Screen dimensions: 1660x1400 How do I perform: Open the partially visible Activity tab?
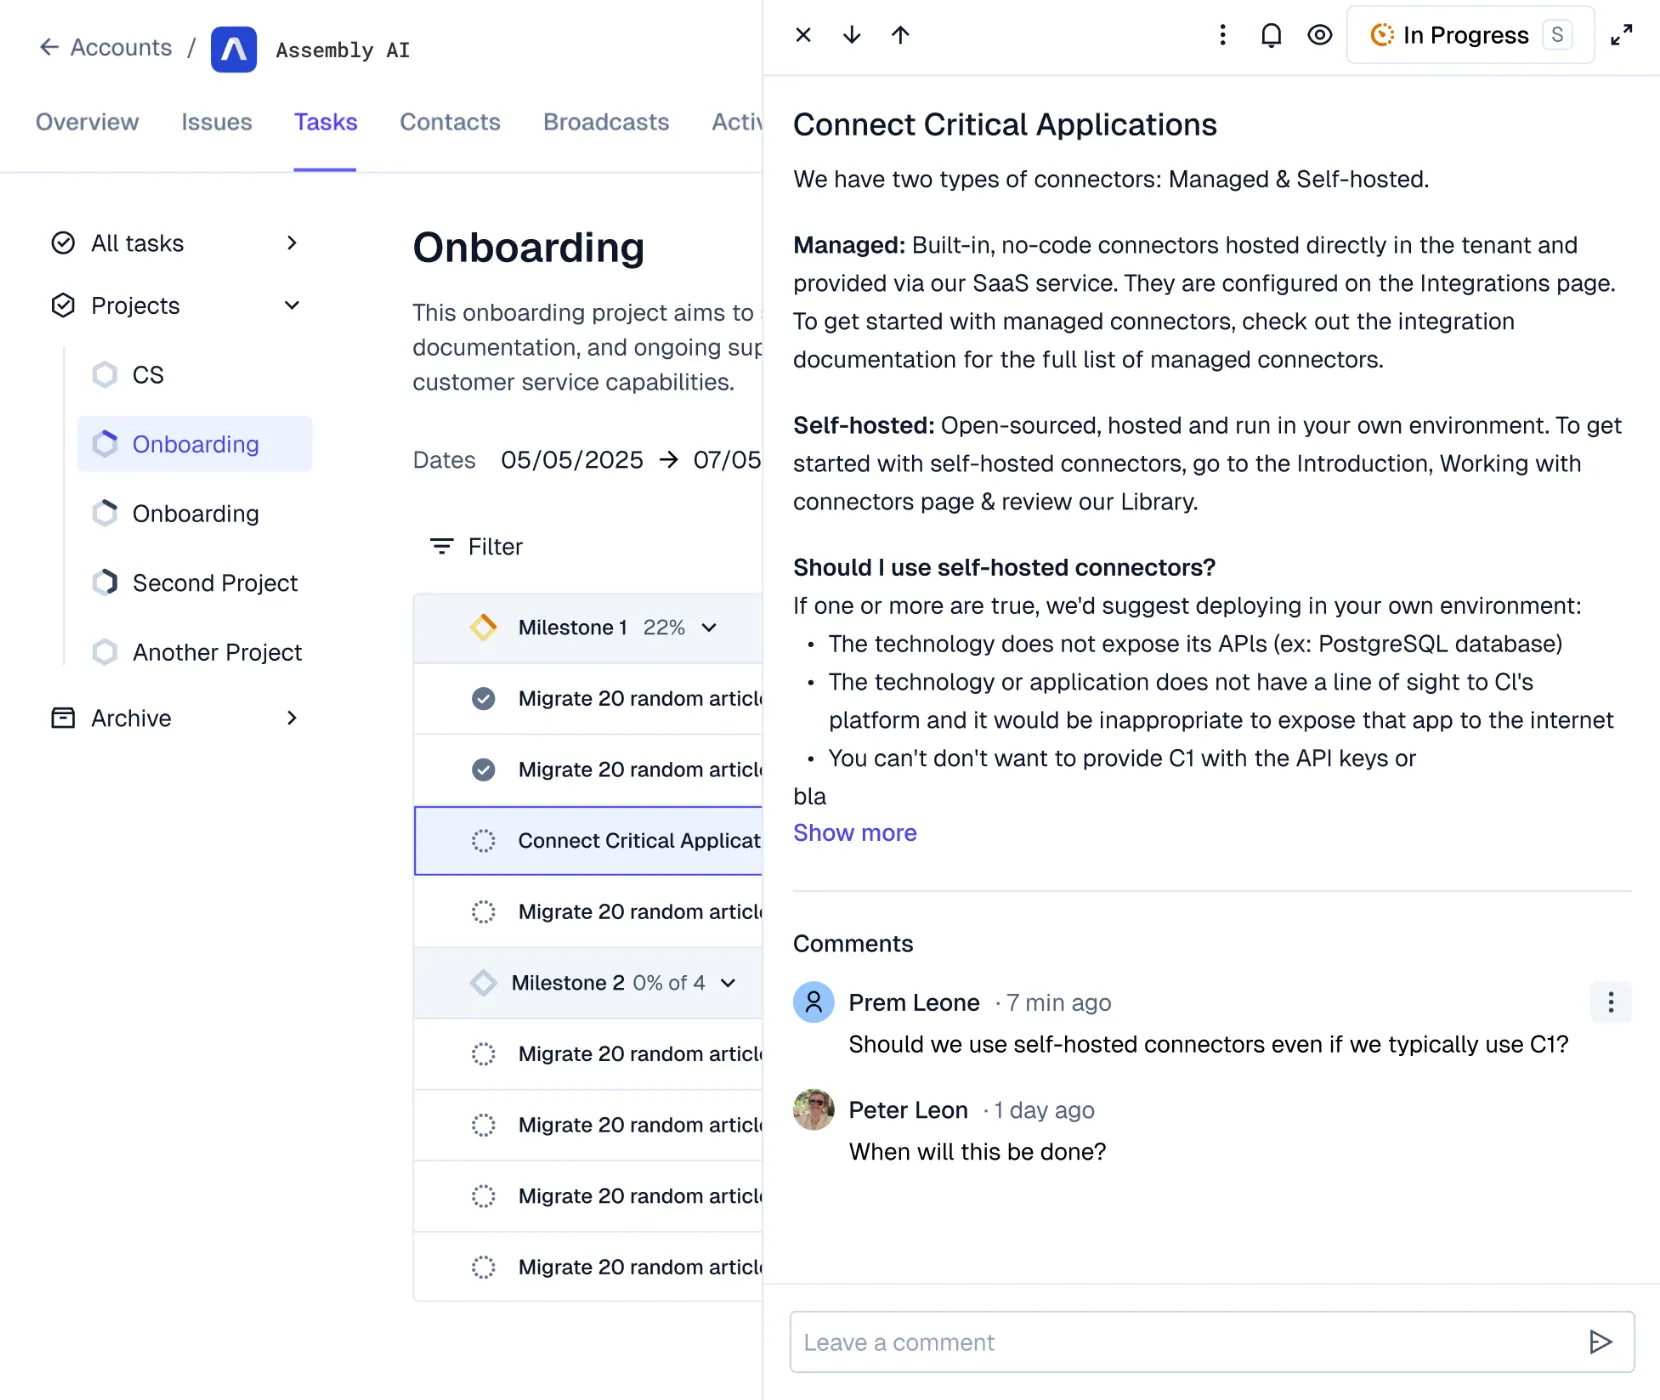click(x=737, y=122)
